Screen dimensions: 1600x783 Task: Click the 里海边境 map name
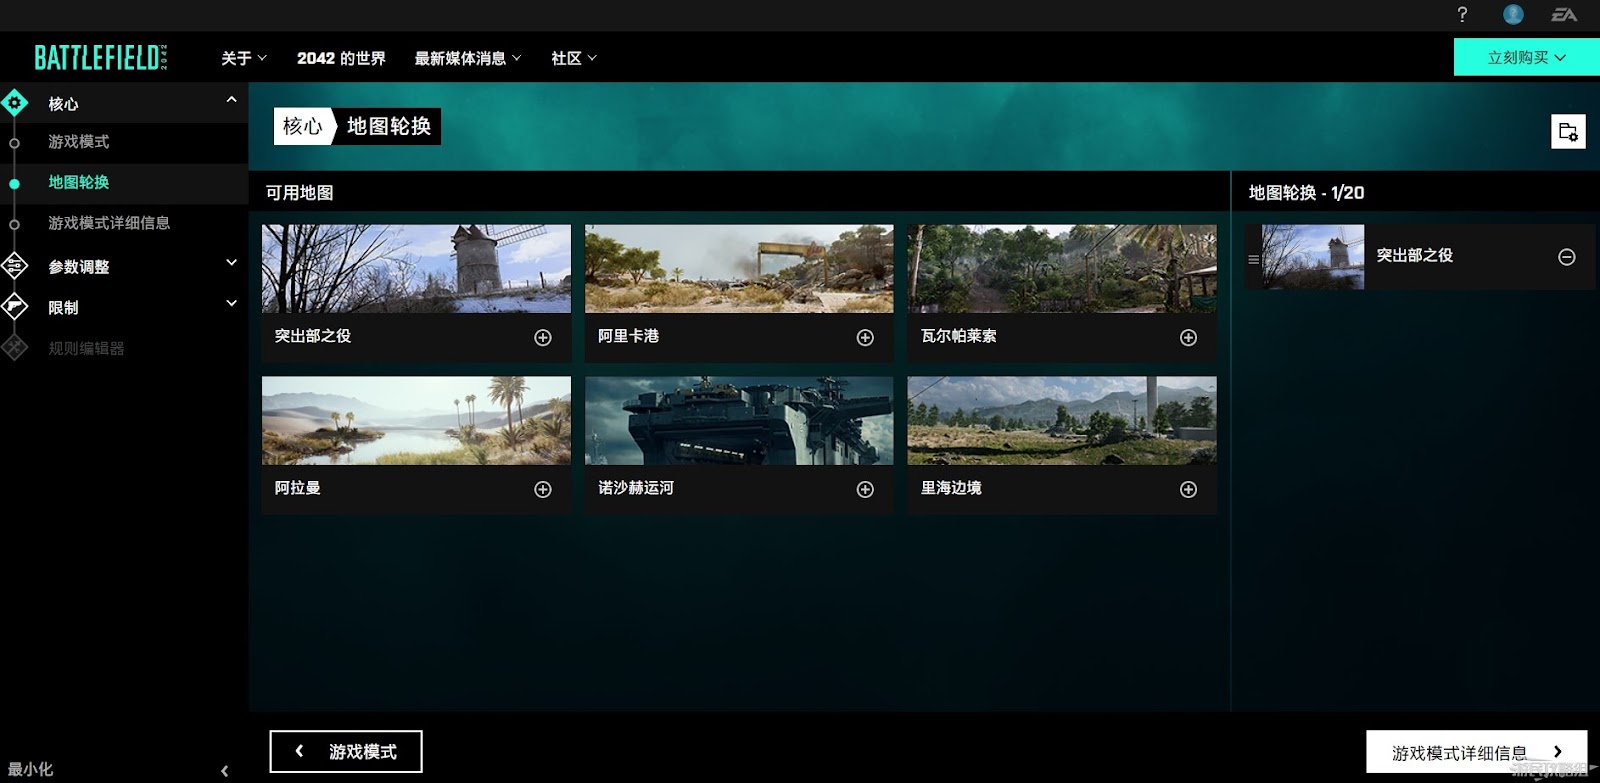click(951, 488)
